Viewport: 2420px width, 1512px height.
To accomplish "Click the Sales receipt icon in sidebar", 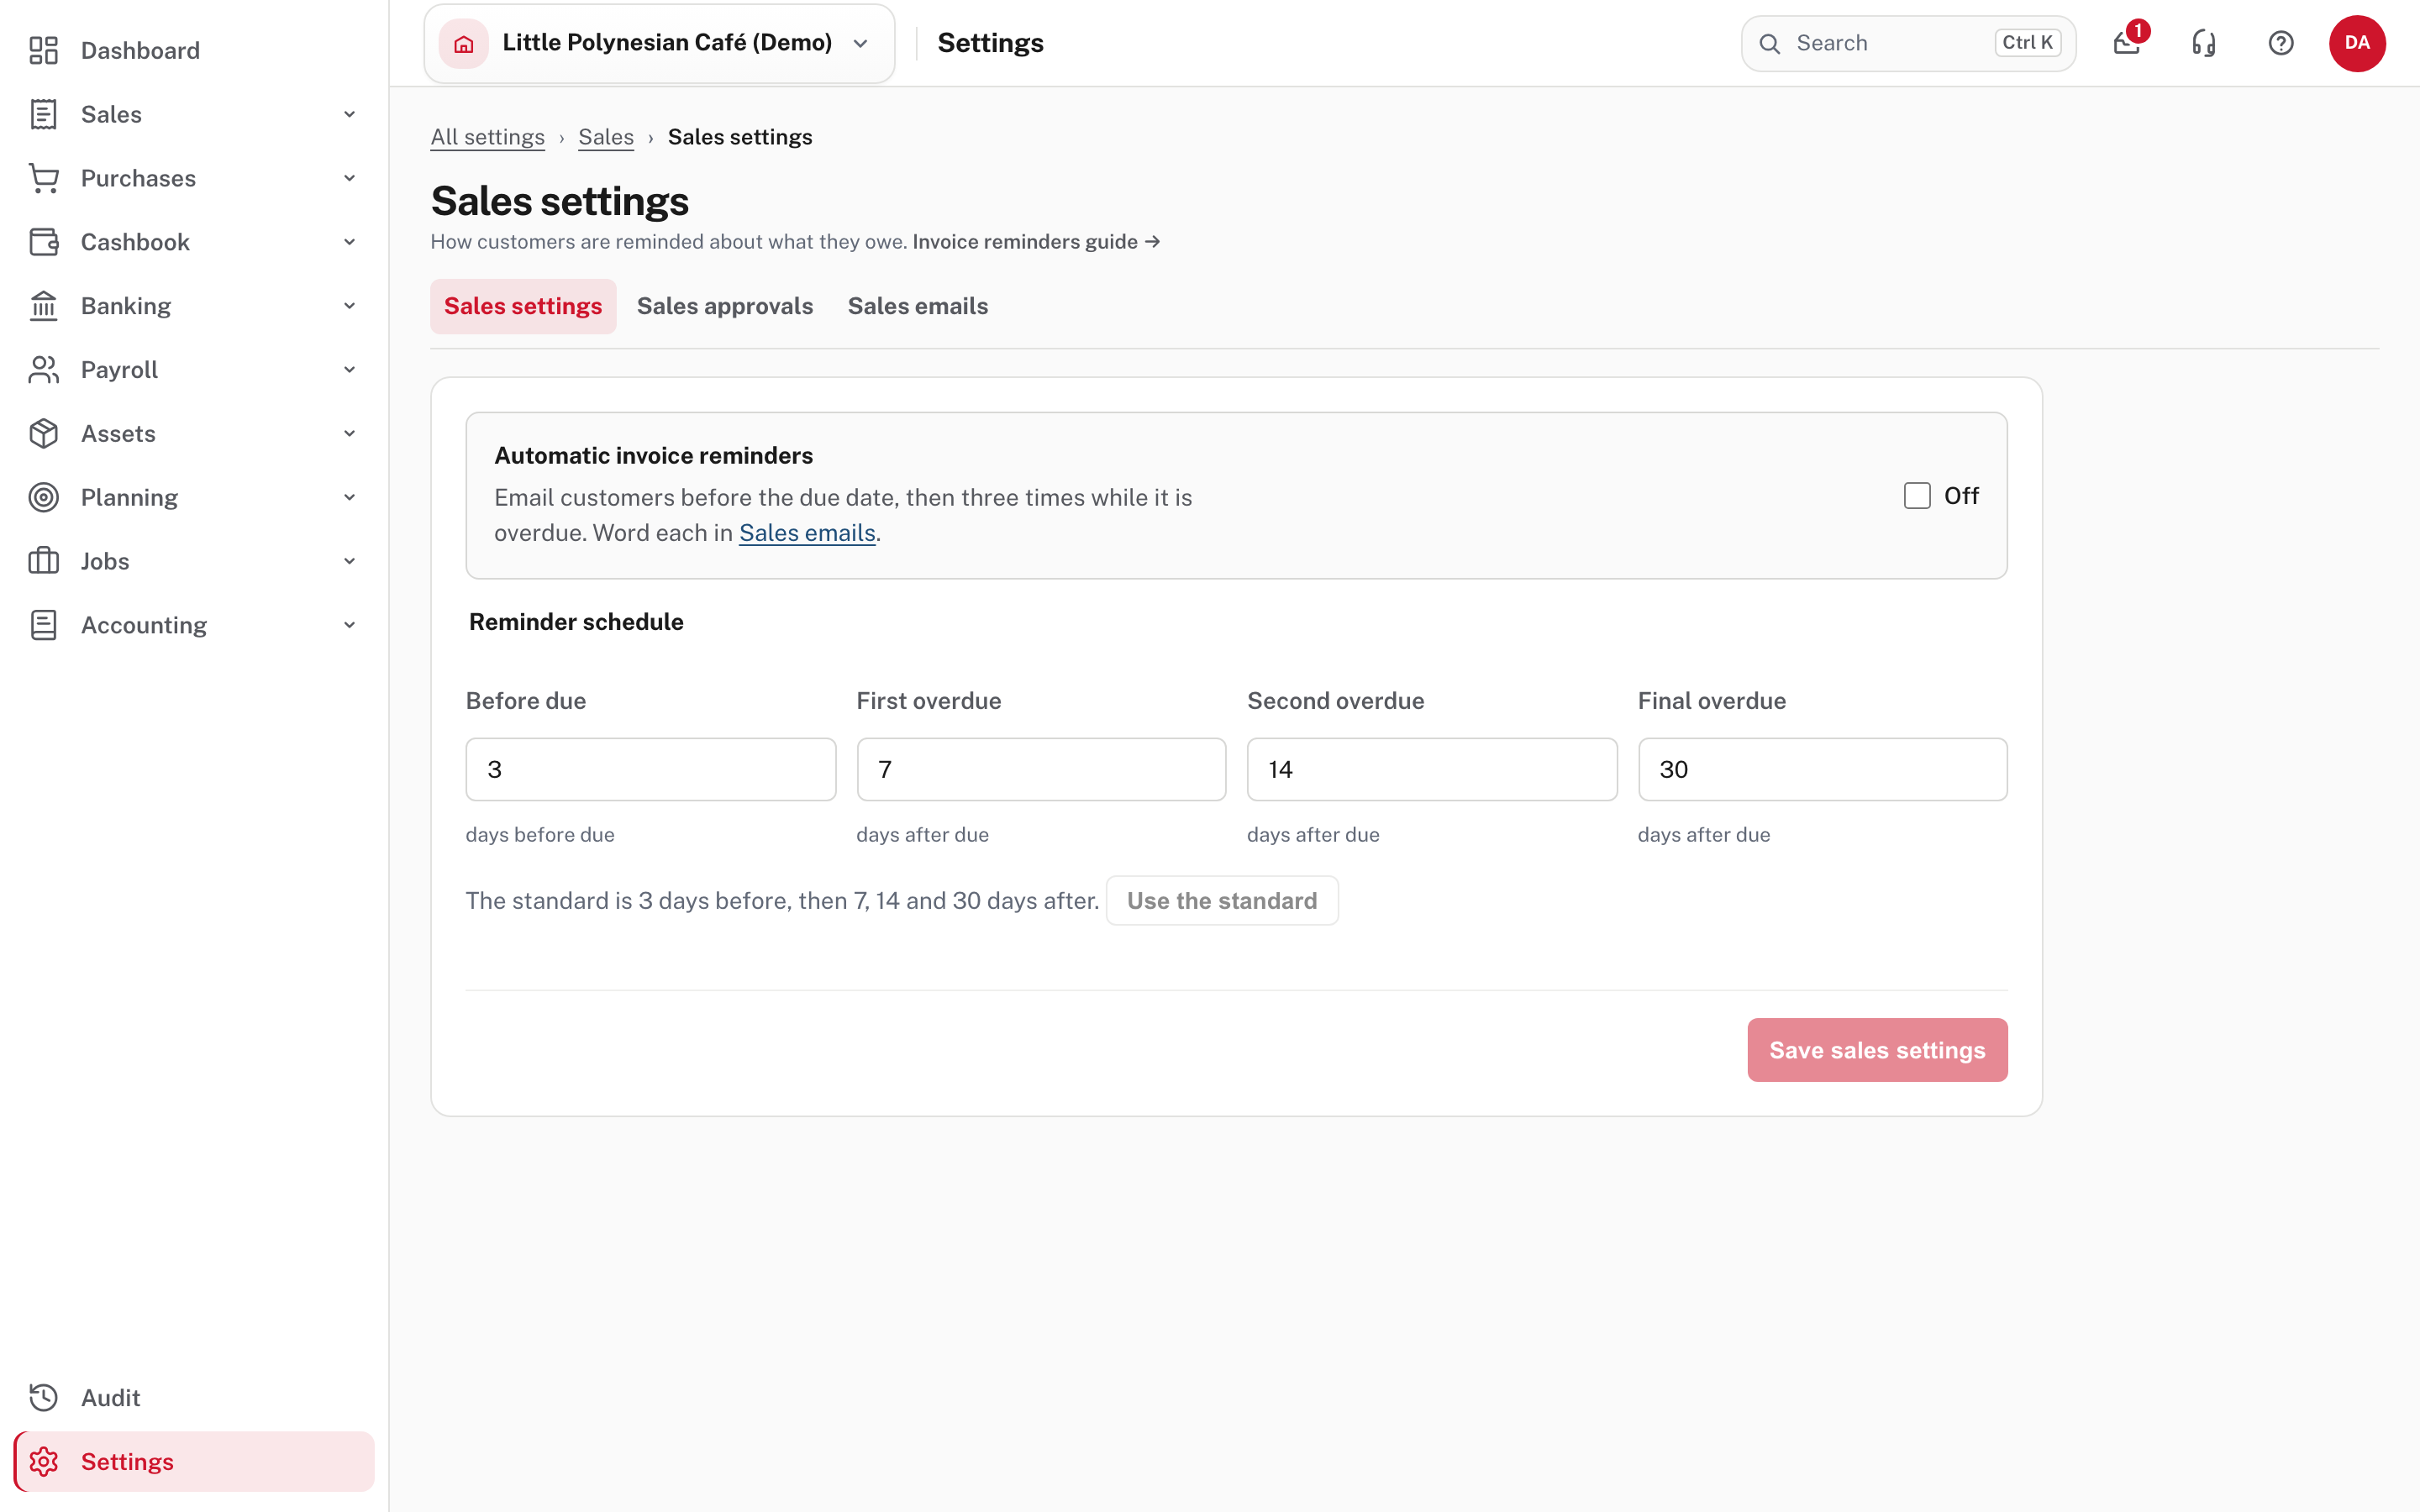I will 43,114.
